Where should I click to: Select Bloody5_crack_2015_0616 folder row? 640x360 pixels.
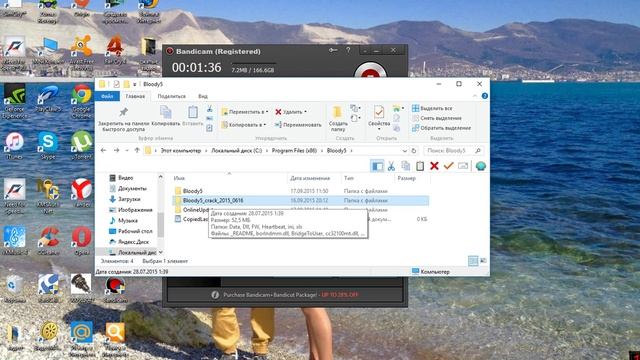point(300,200)
